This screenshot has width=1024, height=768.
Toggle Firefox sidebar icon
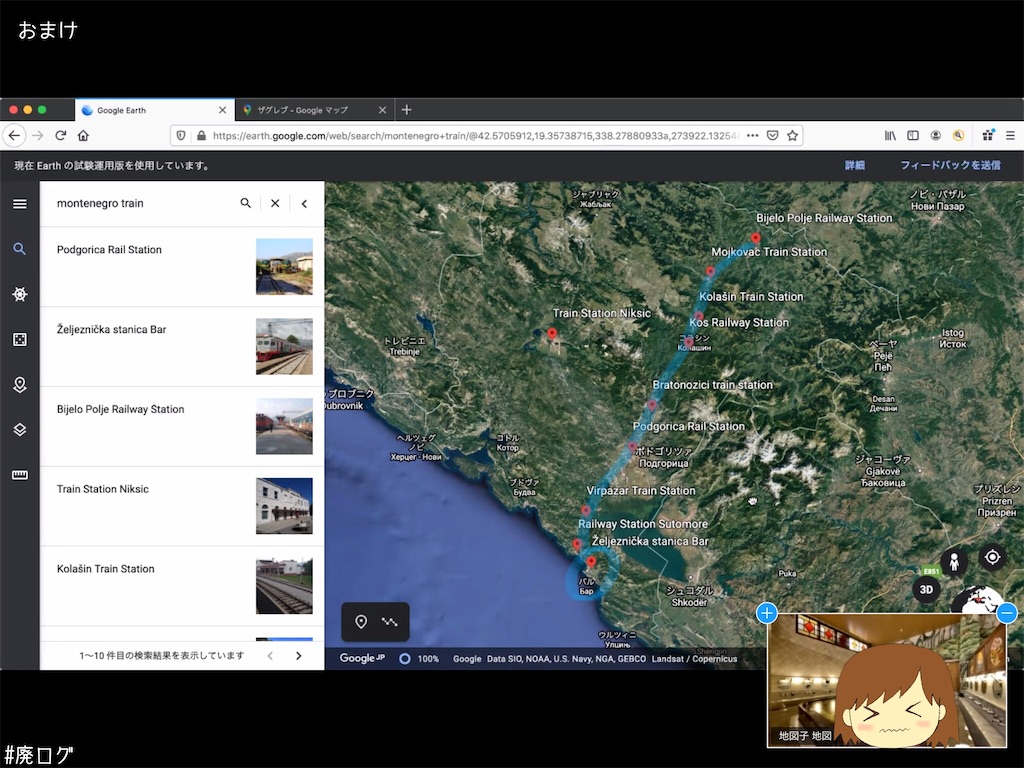(x=913, y=136)
